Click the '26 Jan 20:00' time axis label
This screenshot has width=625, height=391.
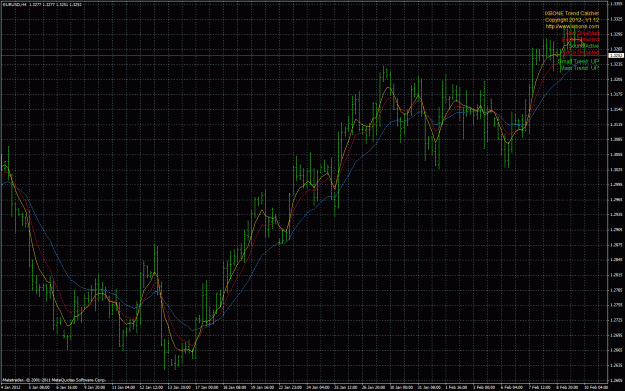[373, 387]
